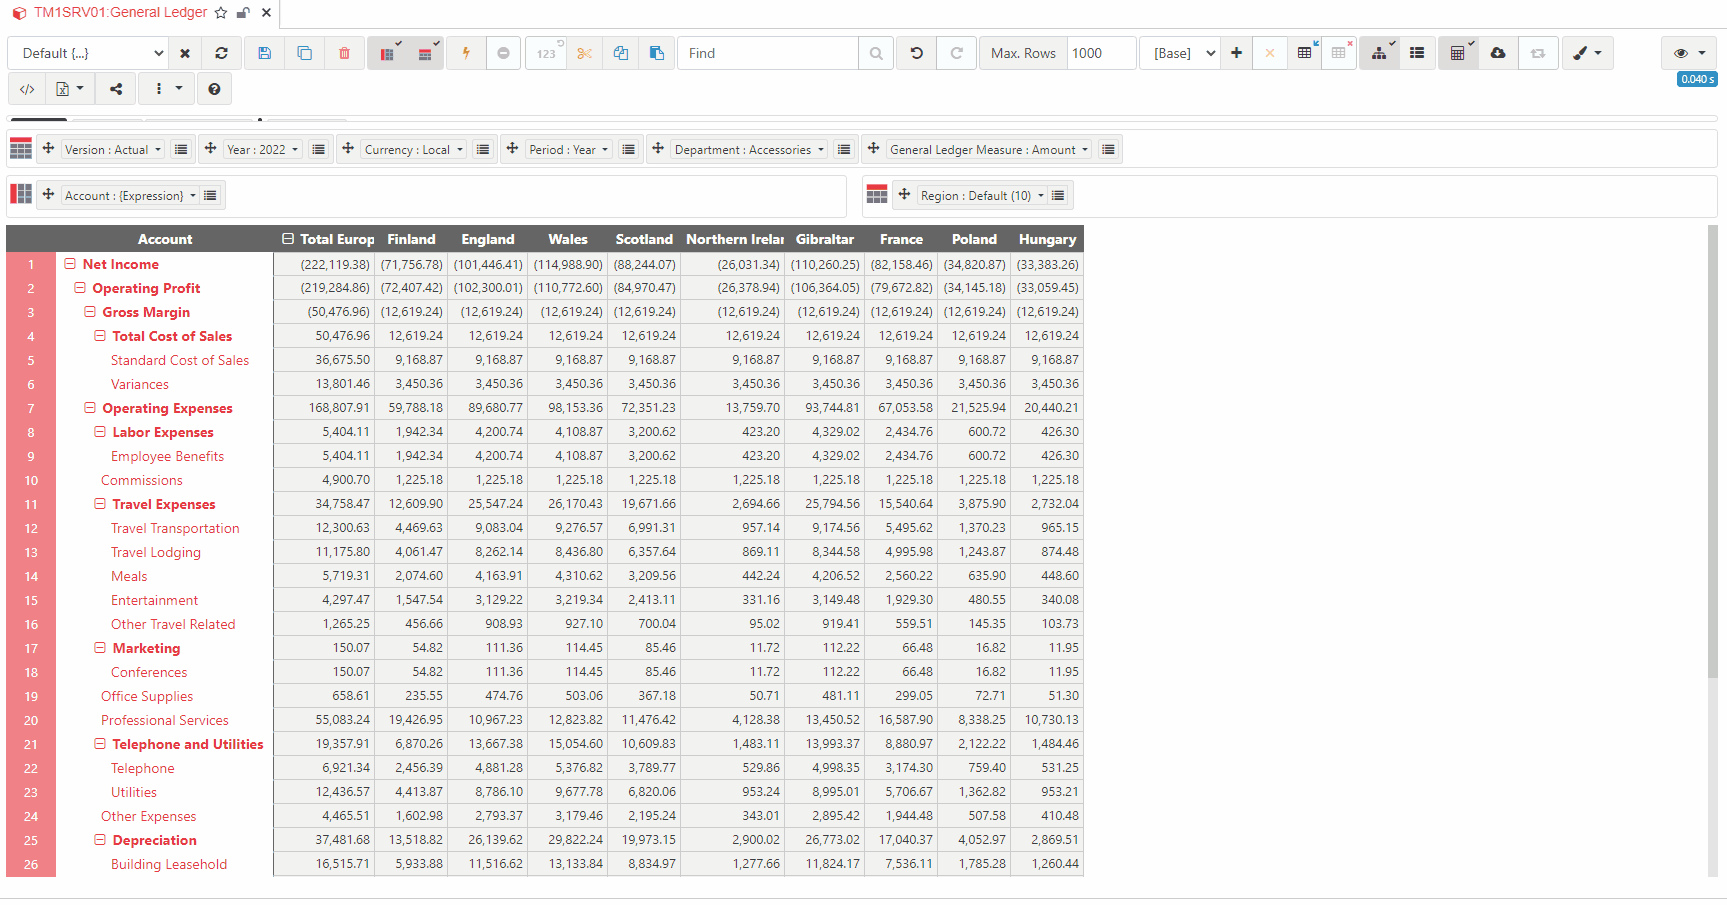Toggle zero suppression with the minus-circle icon
Screen dimensions: 1727x905
[504, 52]
